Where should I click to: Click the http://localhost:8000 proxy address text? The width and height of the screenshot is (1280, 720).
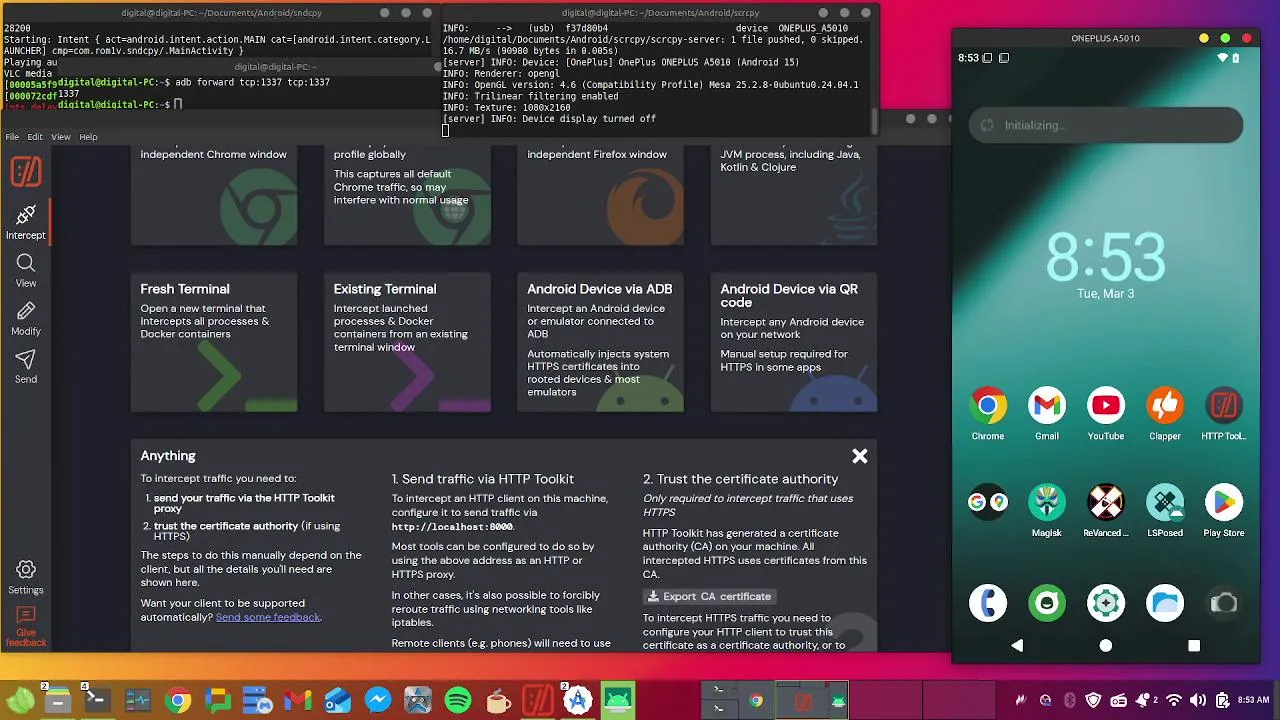(452, 527)
